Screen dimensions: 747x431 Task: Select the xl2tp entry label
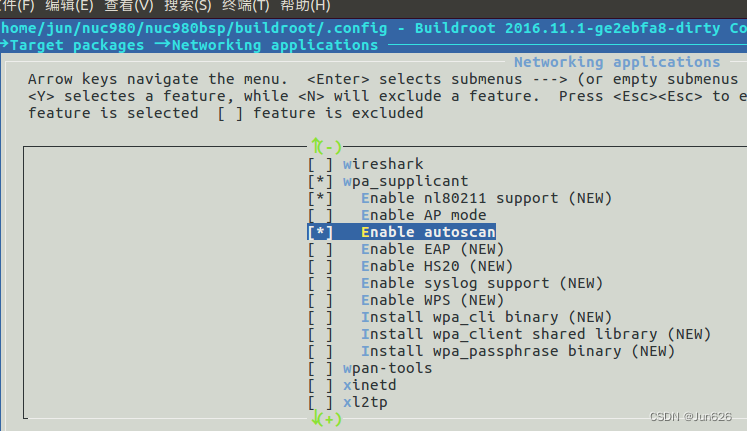click(x=365, y=402)
